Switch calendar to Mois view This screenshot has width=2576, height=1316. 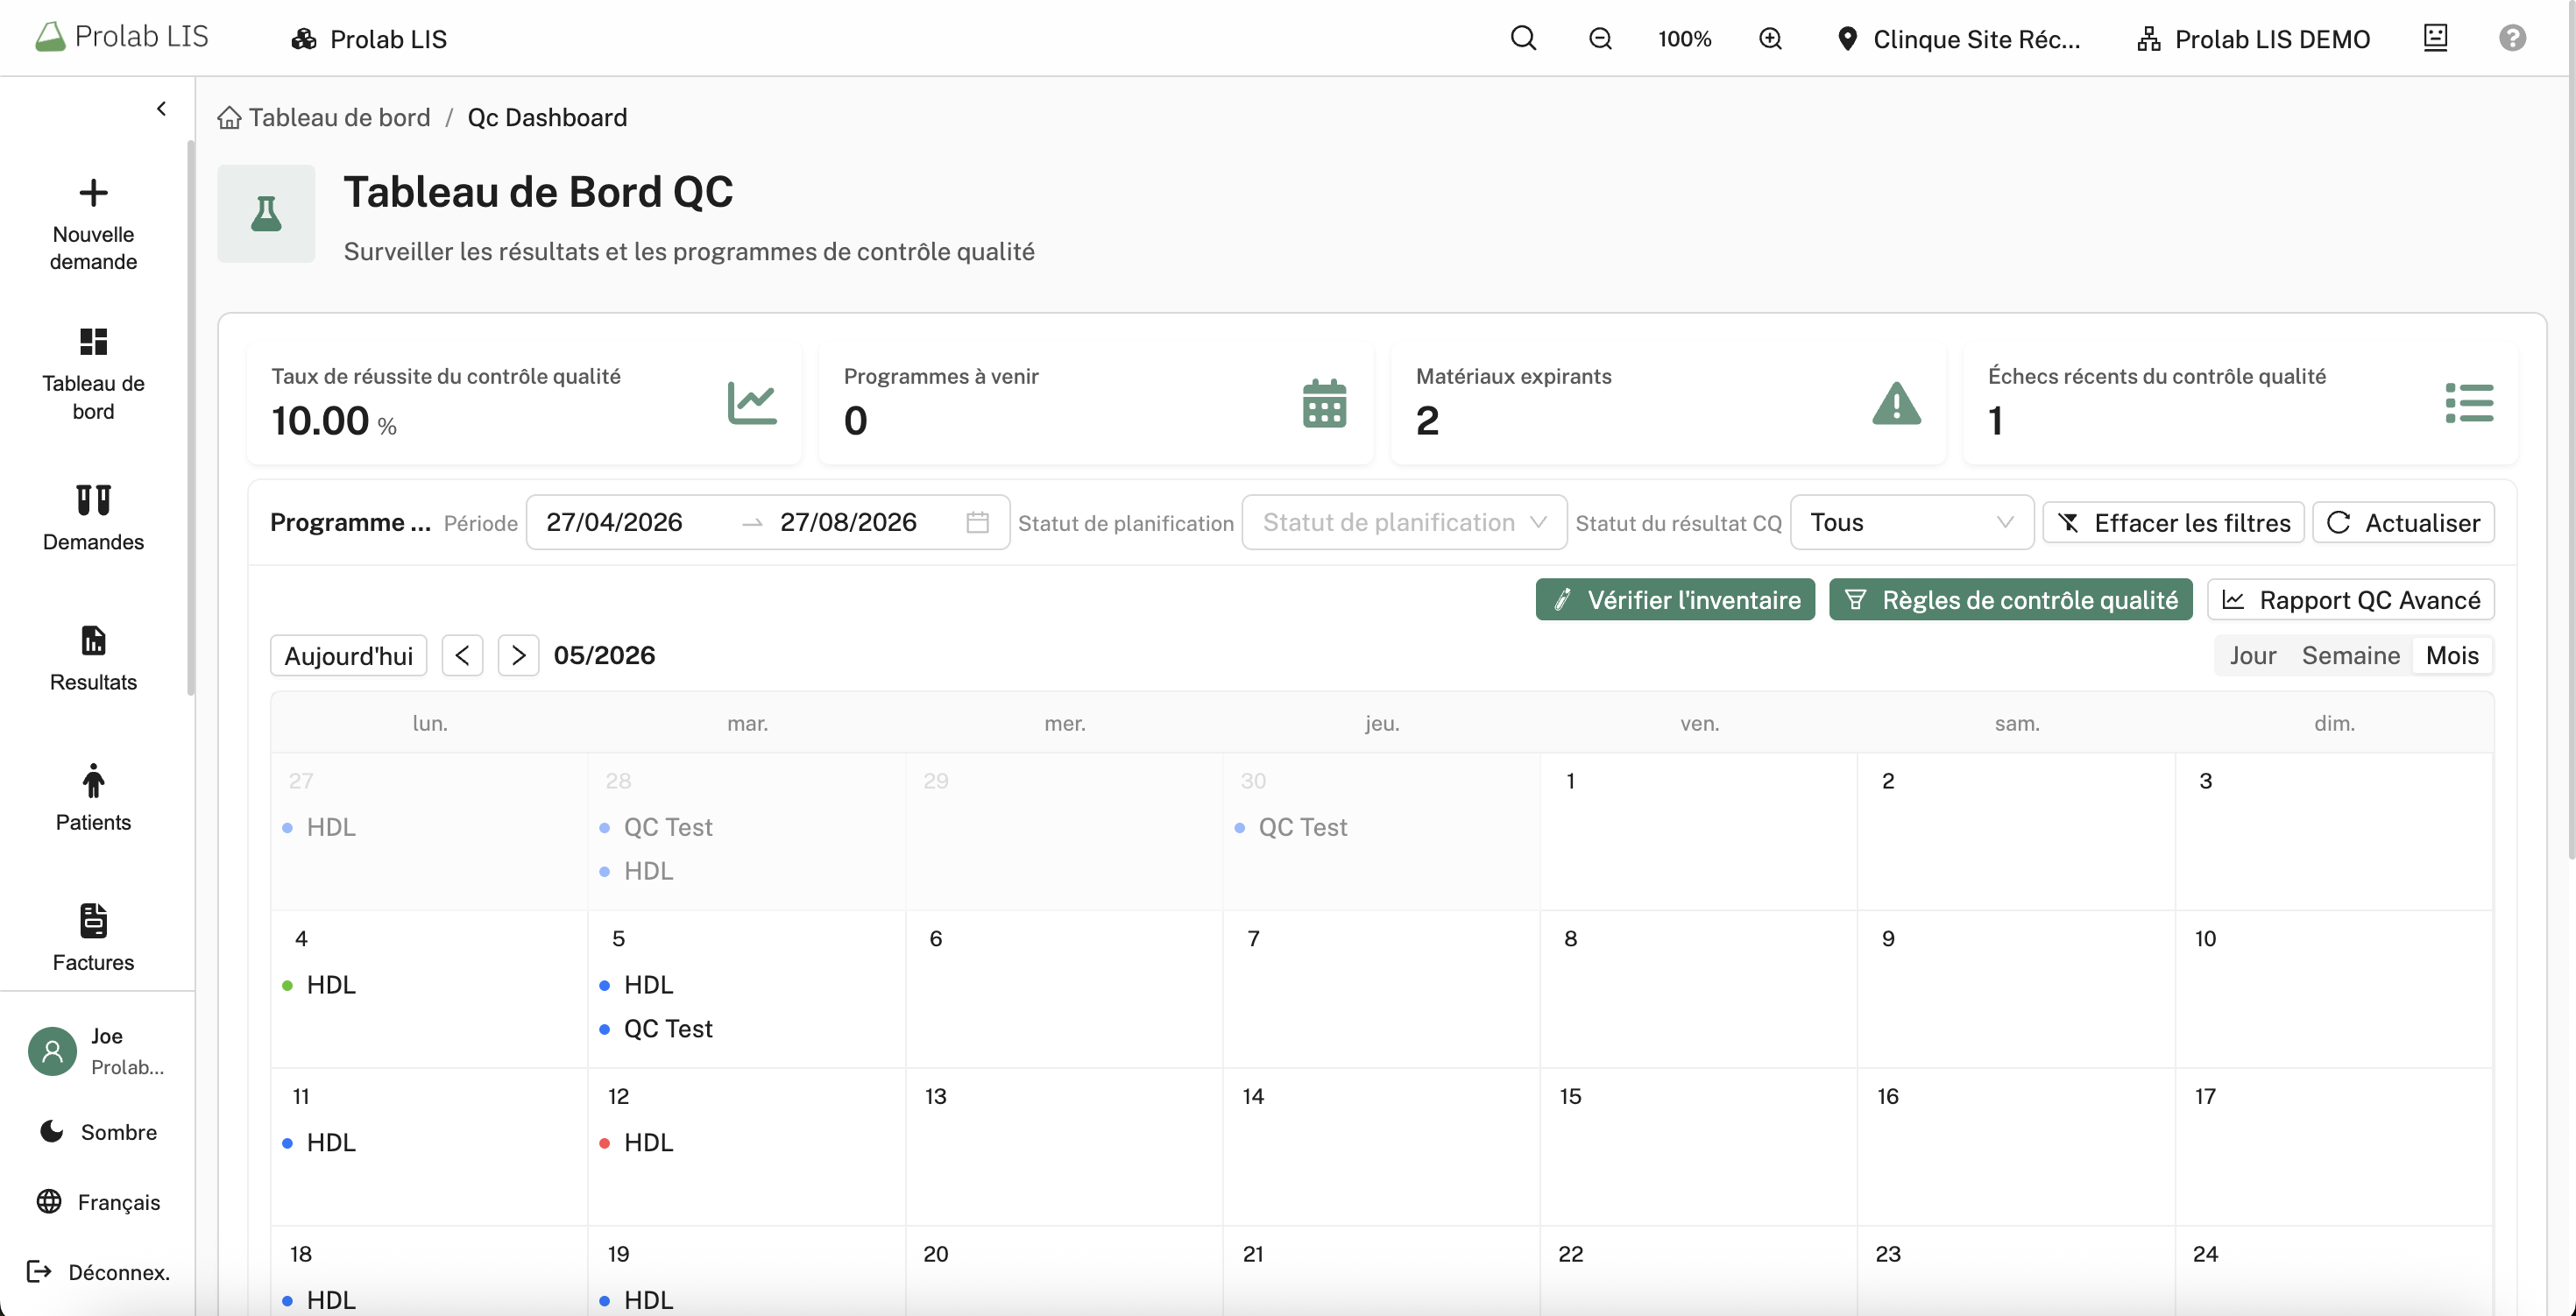click(x=2452, y=655)
